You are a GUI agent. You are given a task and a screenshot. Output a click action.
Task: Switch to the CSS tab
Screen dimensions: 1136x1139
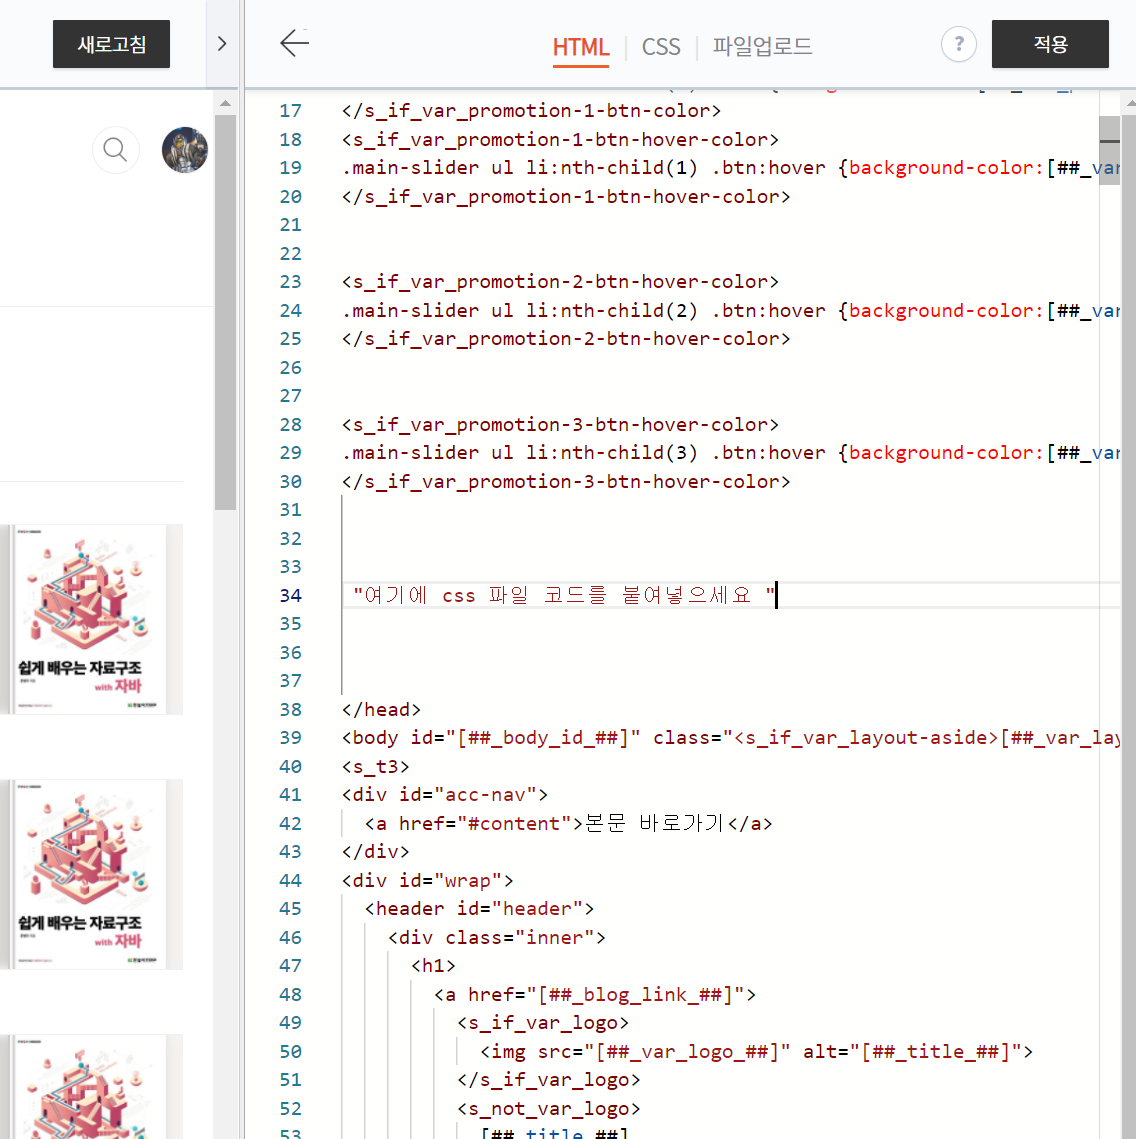click(x=661, y=47)
